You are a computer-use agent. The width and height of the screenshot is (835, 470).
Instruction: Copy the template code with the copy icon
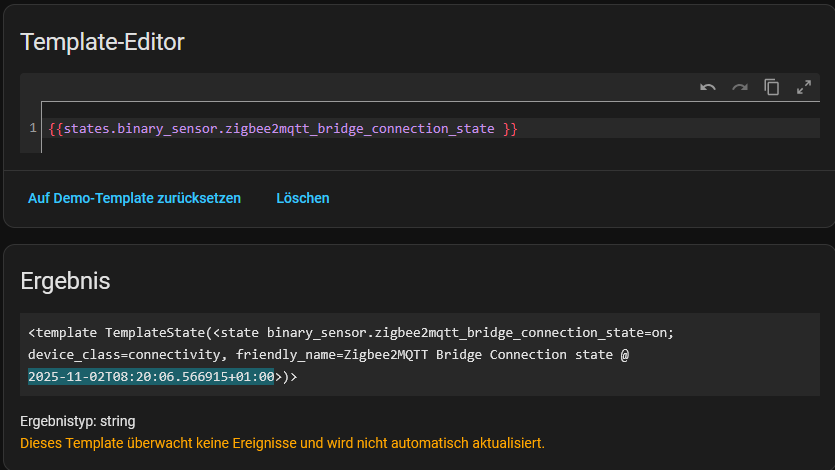772,87
